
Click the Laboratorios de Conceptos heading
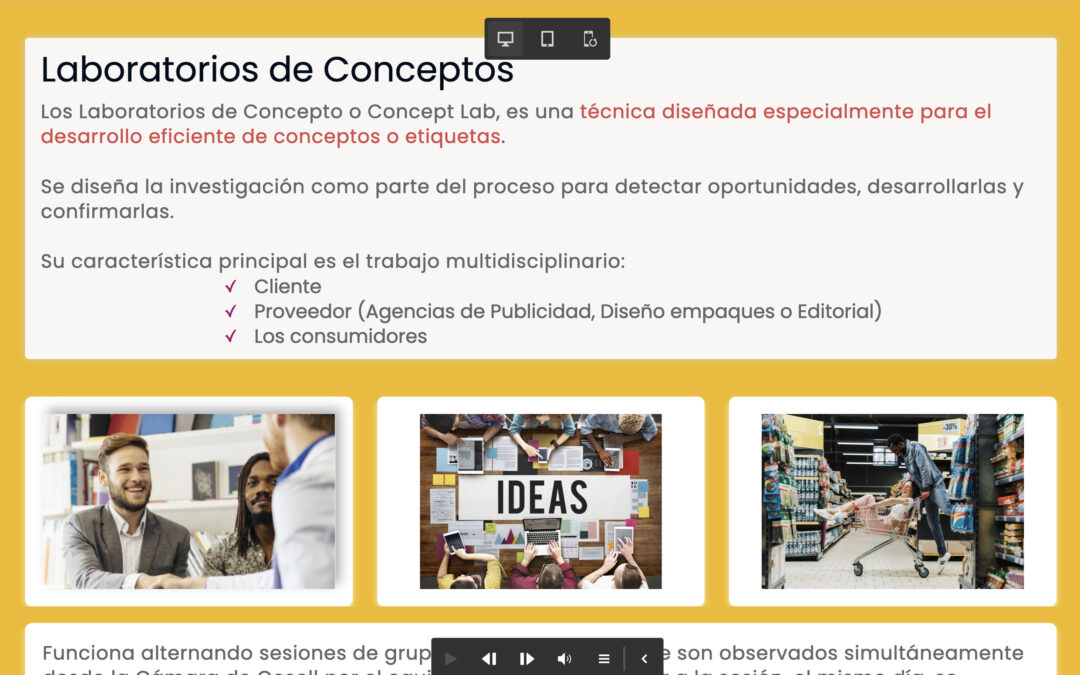(x=277, y=69)
